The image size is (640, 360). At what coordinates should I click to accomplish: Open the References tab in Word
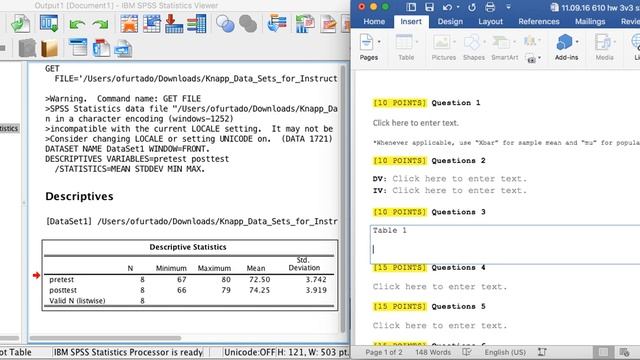tap(538, 21)
